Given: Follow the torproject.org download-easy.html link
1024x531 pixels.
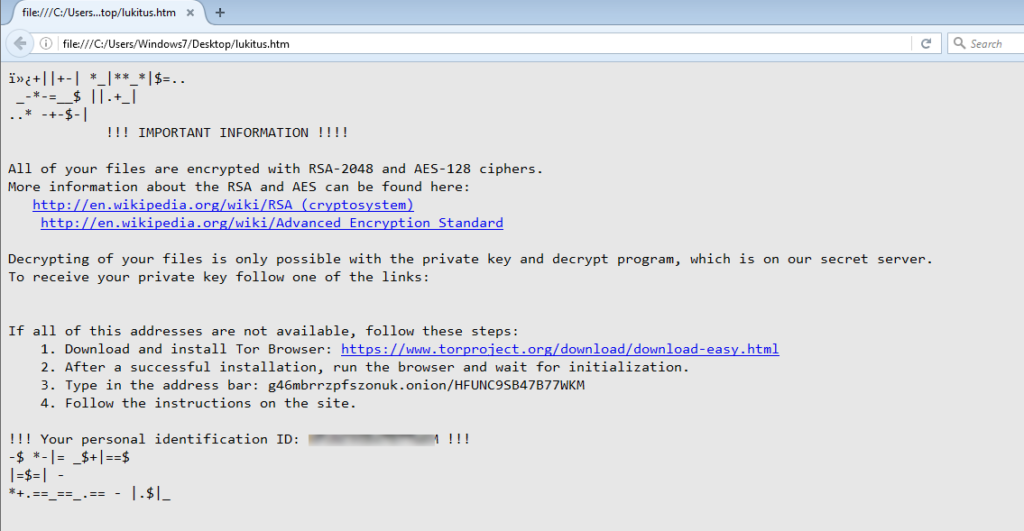Looking at the screenshot, I should coord(560,349).
